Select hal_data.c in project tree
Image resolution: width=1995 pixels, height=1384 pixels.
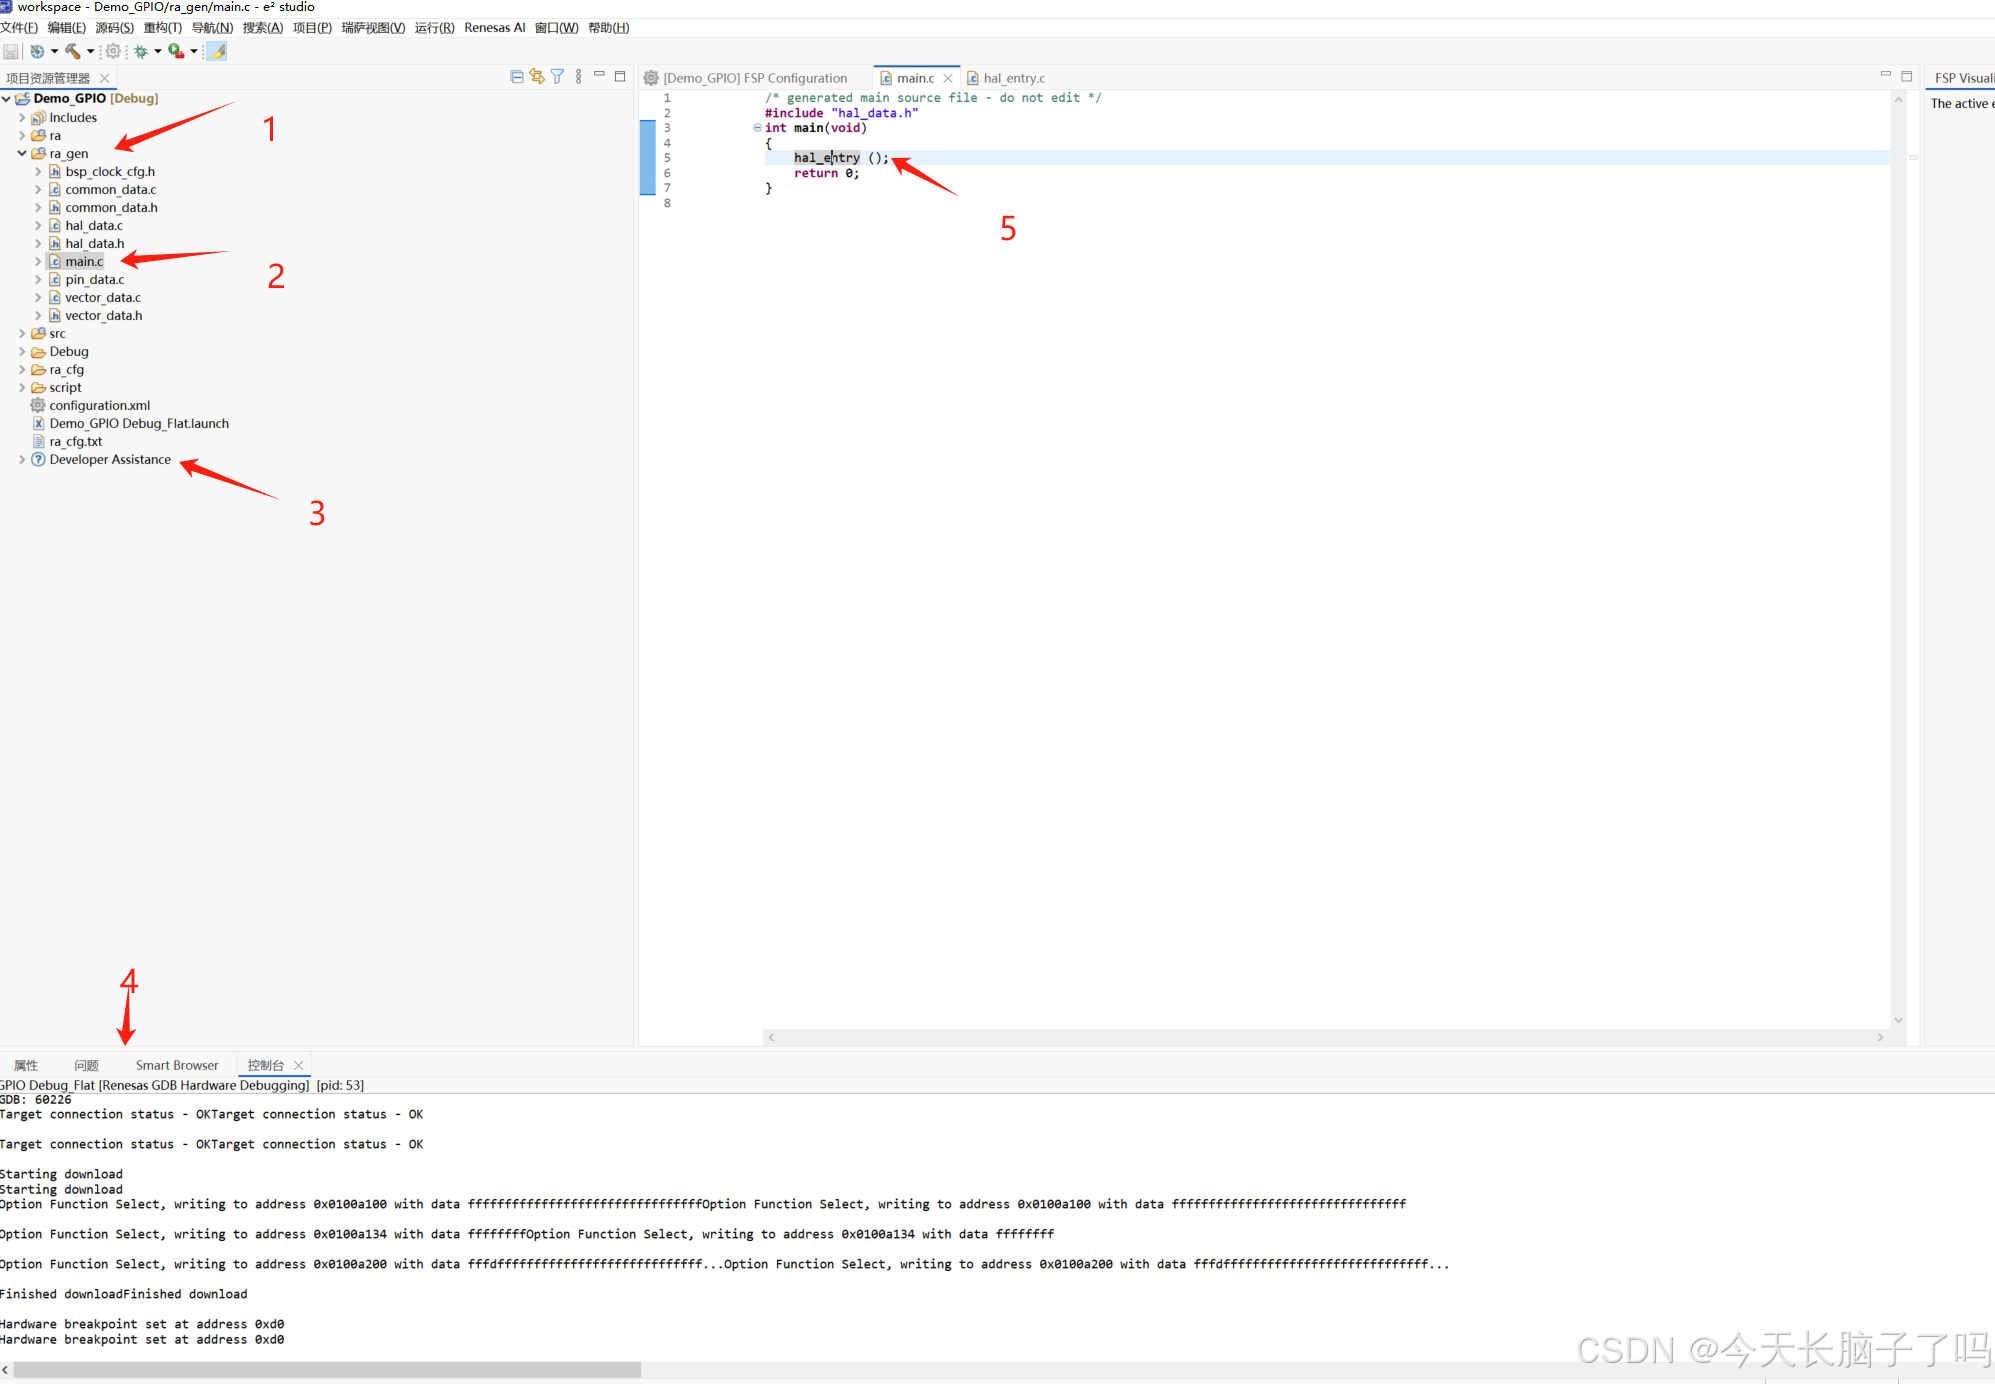click(x=94, y=226)
